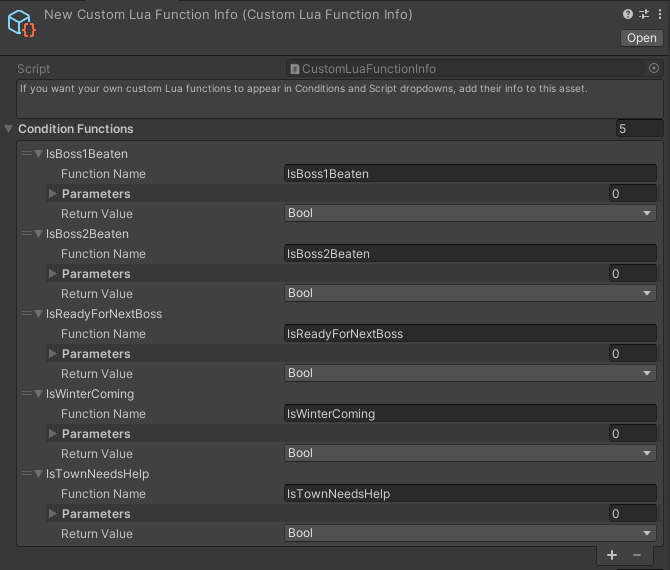Click the reorder handle beside IsTownNeedsHelp
This screenshot has height=570, width=670.
pyautogui.click(x=27, y=473)
